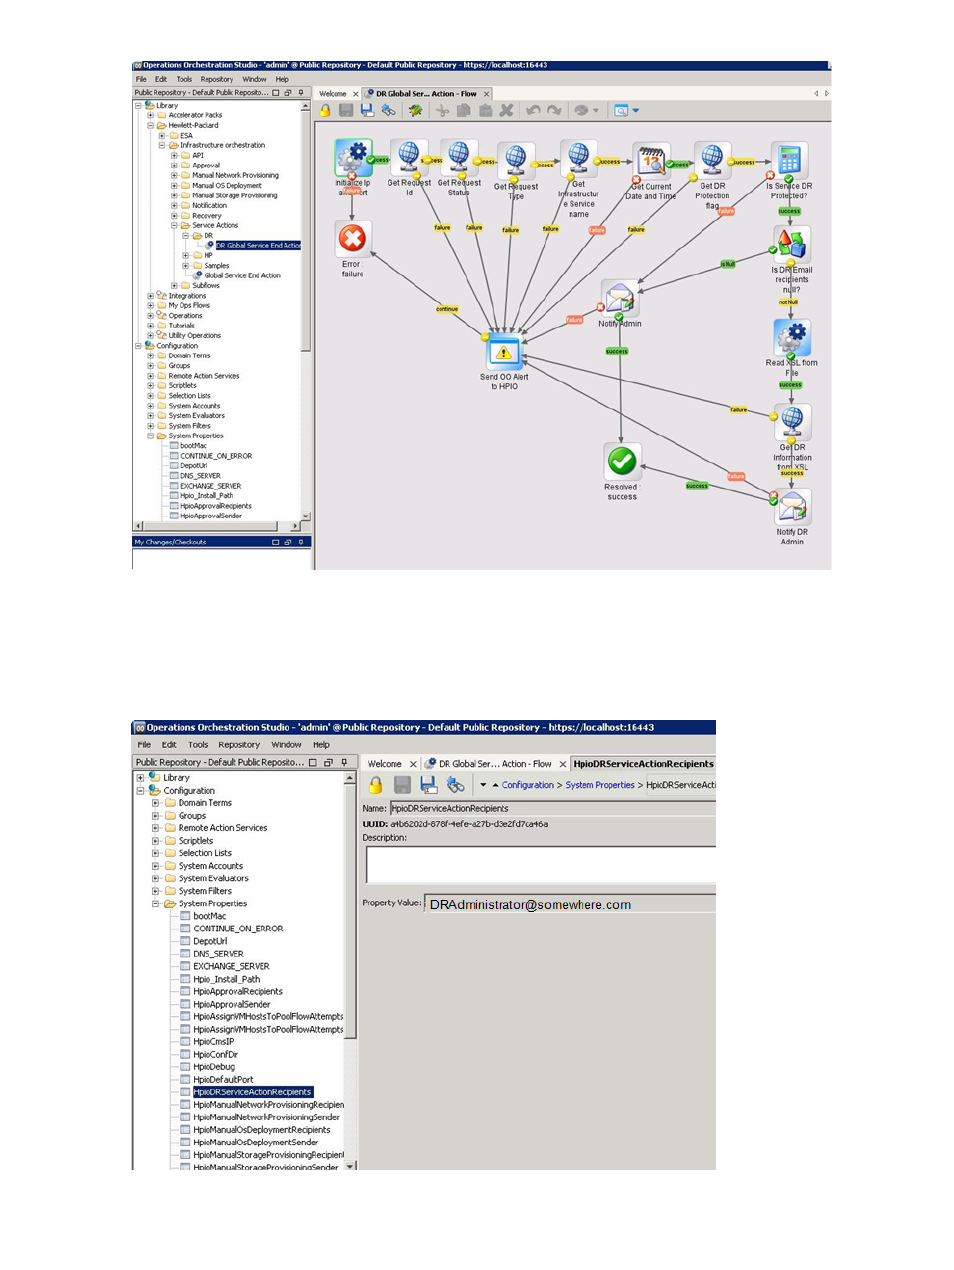The image size is (954, 1270).
Task: Click the Error failure red X step
Action: 352,239
